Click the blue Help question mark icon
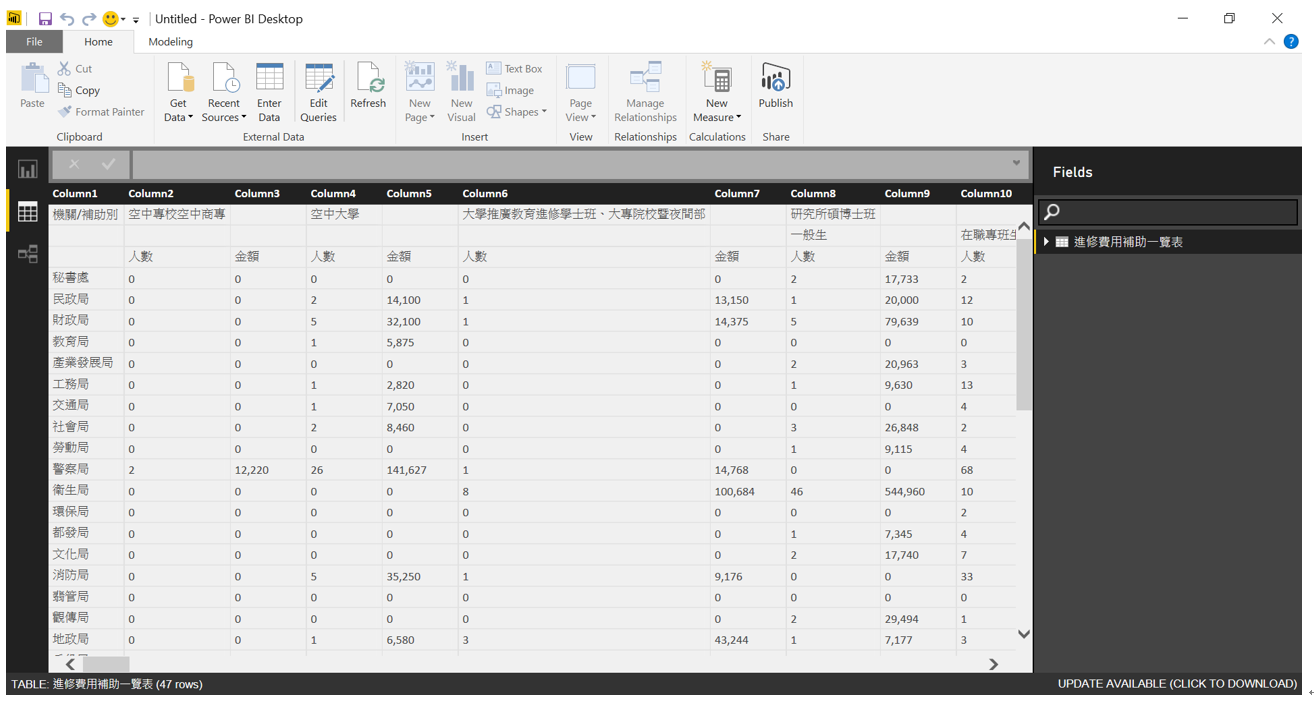The image size is (1314, 702). pyautogui.click(x=1291, y=42)
